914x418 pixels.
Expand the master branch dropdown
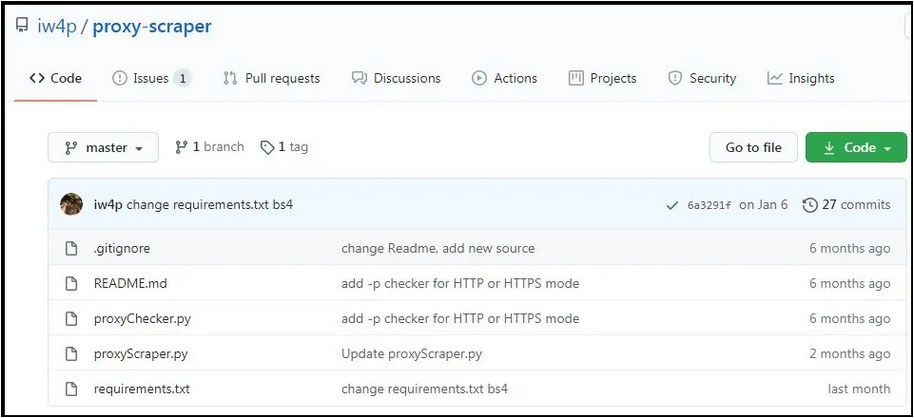click(103, 147)
